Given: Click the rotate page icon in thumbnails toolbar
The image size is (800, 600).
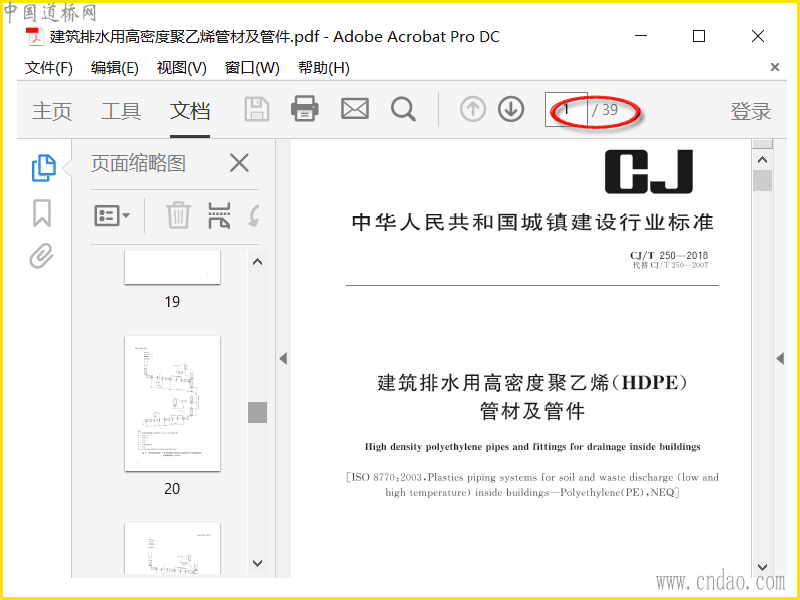Looking at the screenshot, I should [x=254, y=215].
